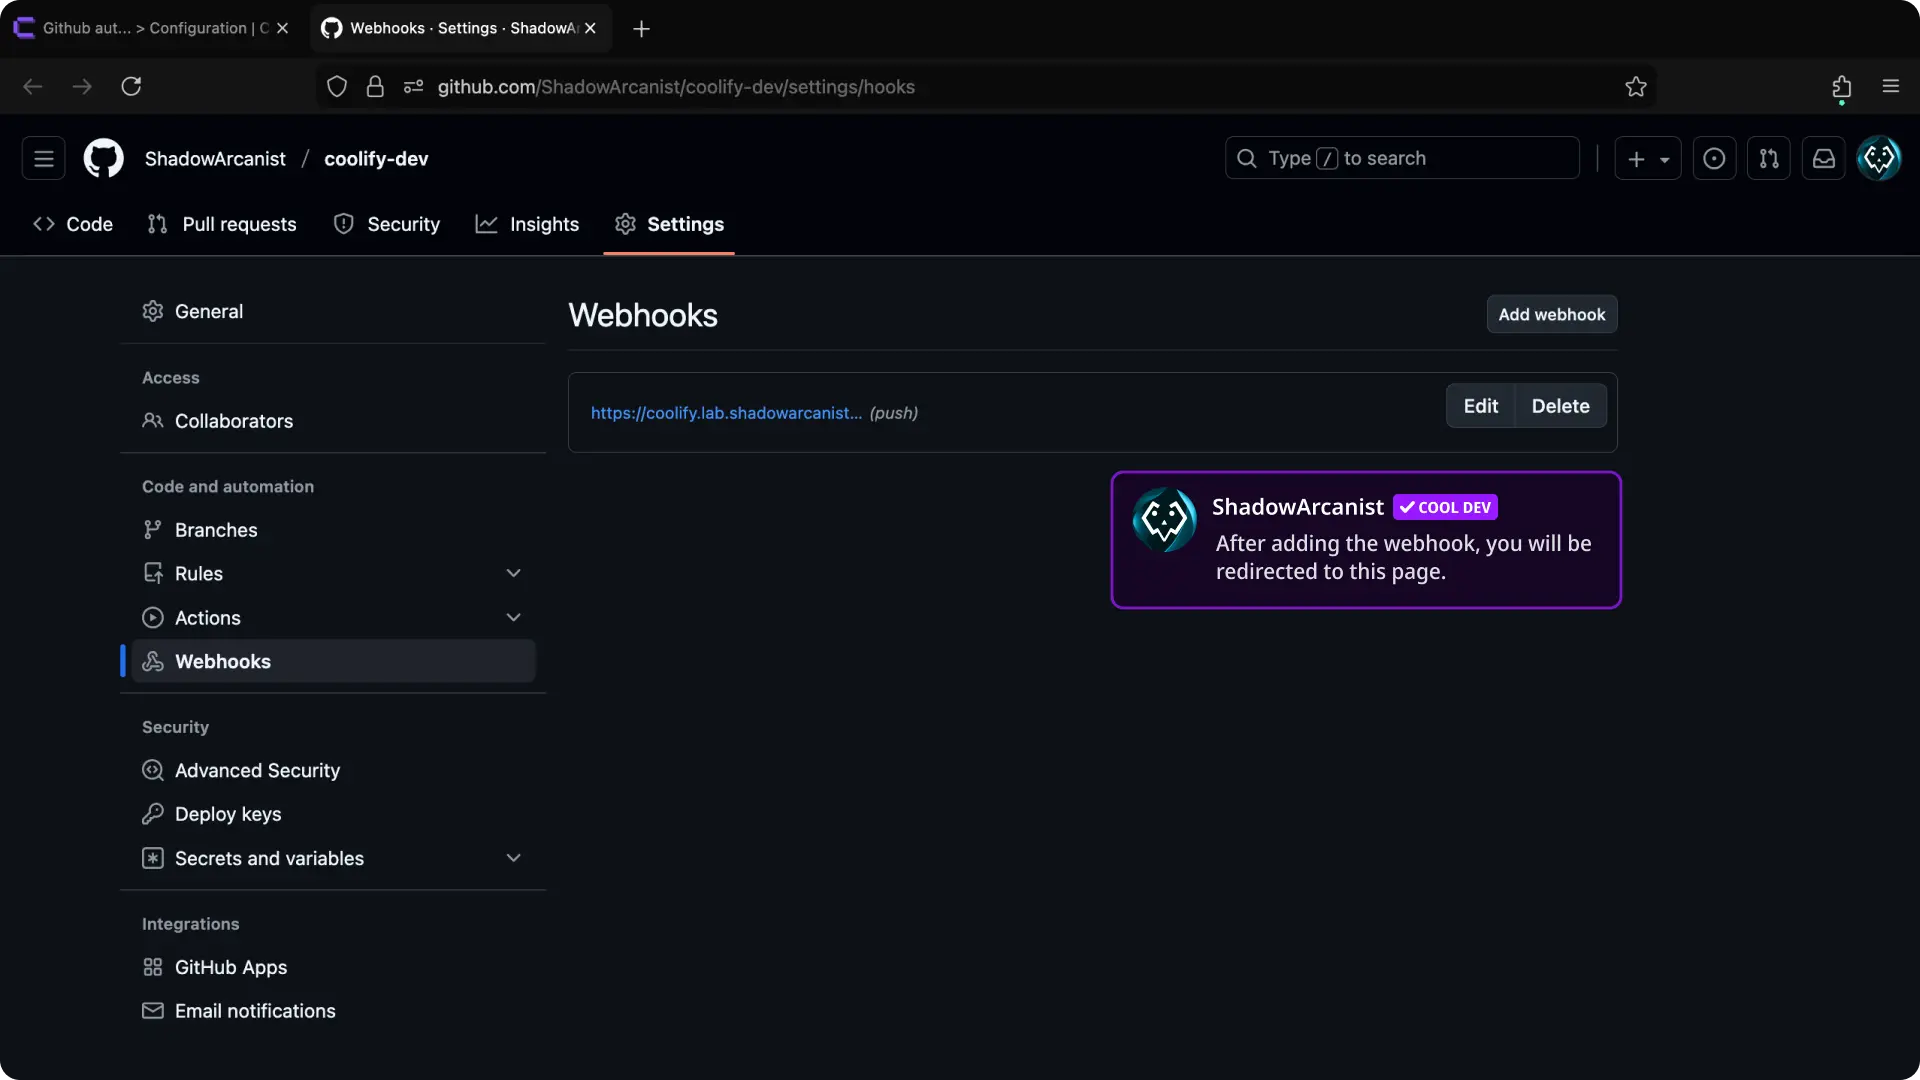This screenshot has height=1080, width=1920.
Task: Open the hamburger navigation menu
Action: 43,158
